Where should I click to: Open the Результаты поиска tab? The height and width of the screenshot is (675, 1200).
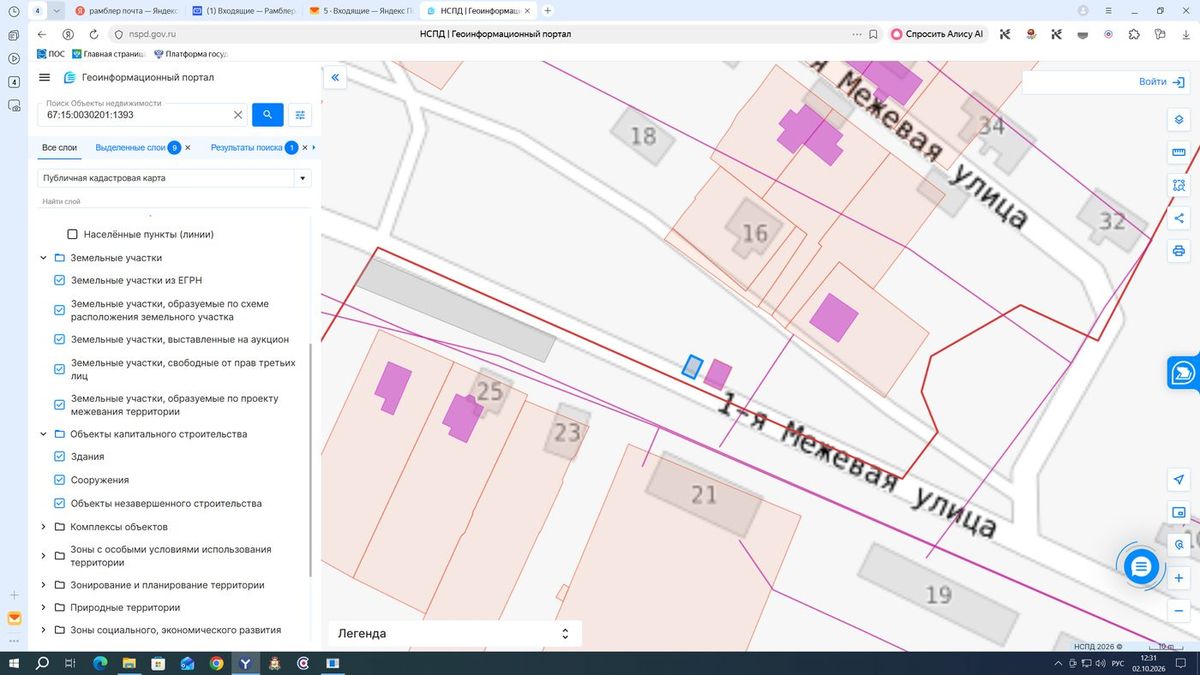click(247, 148)
